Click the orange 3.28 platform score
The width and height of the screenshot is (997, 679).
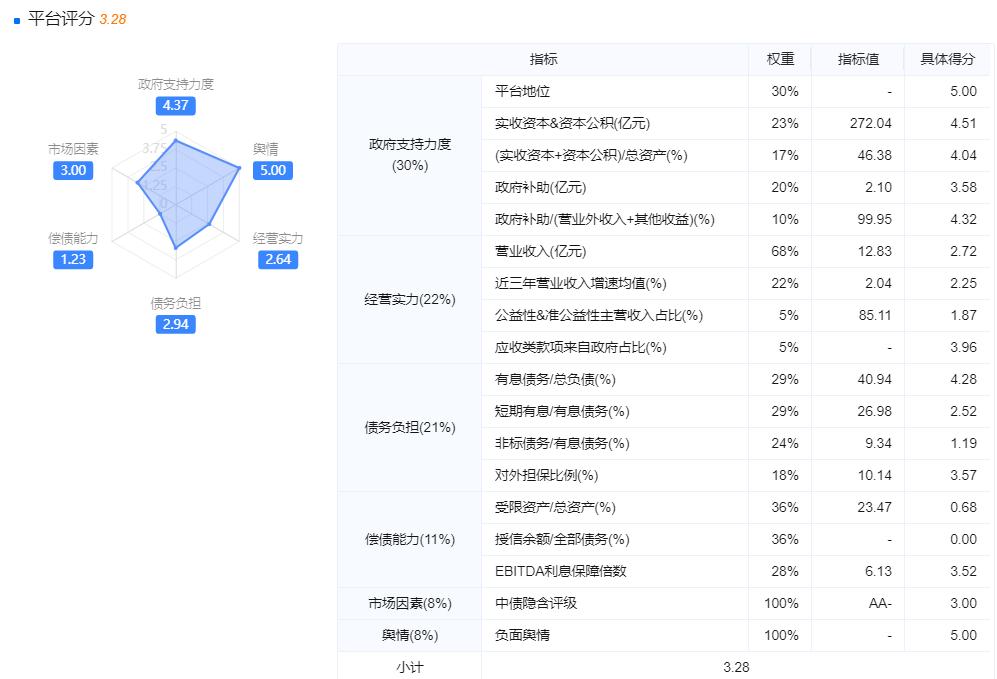click(x=113, y=20)
